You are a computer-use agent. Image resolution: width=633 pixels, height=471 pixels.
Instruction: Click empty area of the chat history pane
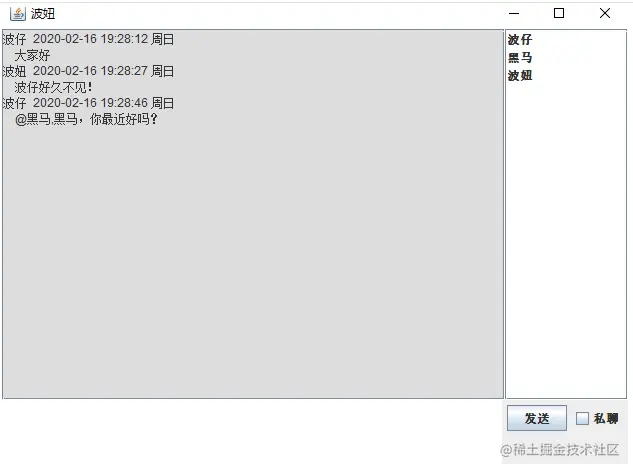253,262
